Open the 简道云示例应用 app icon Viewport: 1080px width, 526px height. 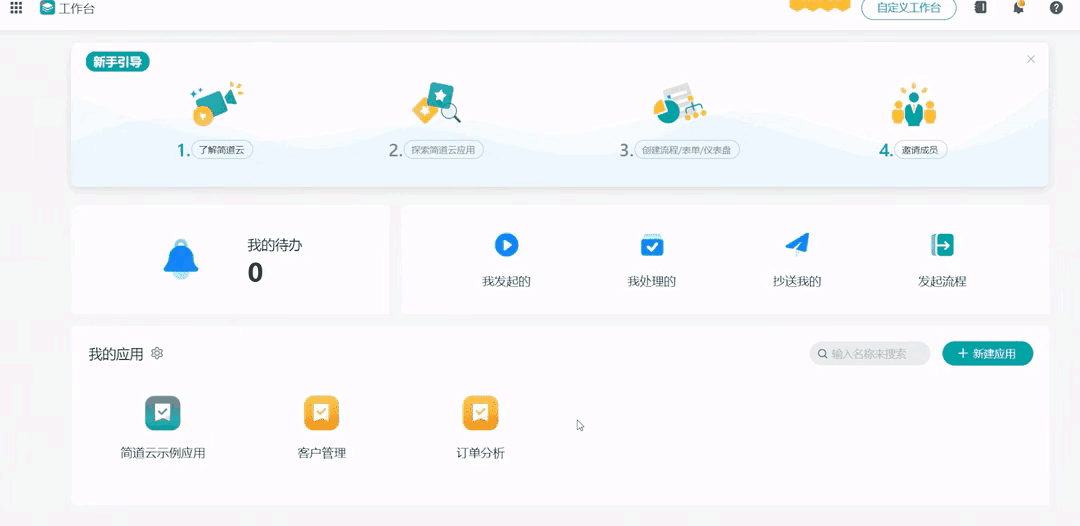coord(162,413)
